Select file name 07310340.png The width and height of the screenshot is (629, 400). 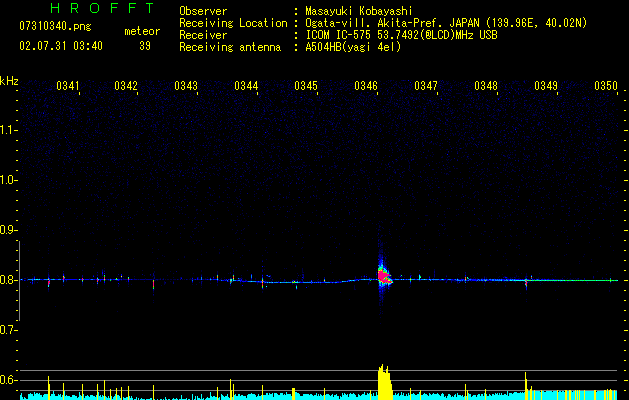point(55,27)
